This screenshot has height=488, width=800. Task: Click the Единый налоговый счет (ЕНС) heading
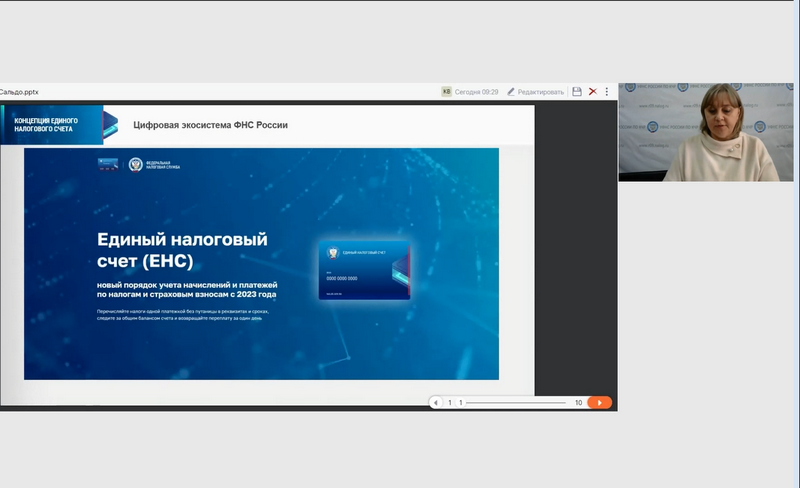(x=182, y=250)
